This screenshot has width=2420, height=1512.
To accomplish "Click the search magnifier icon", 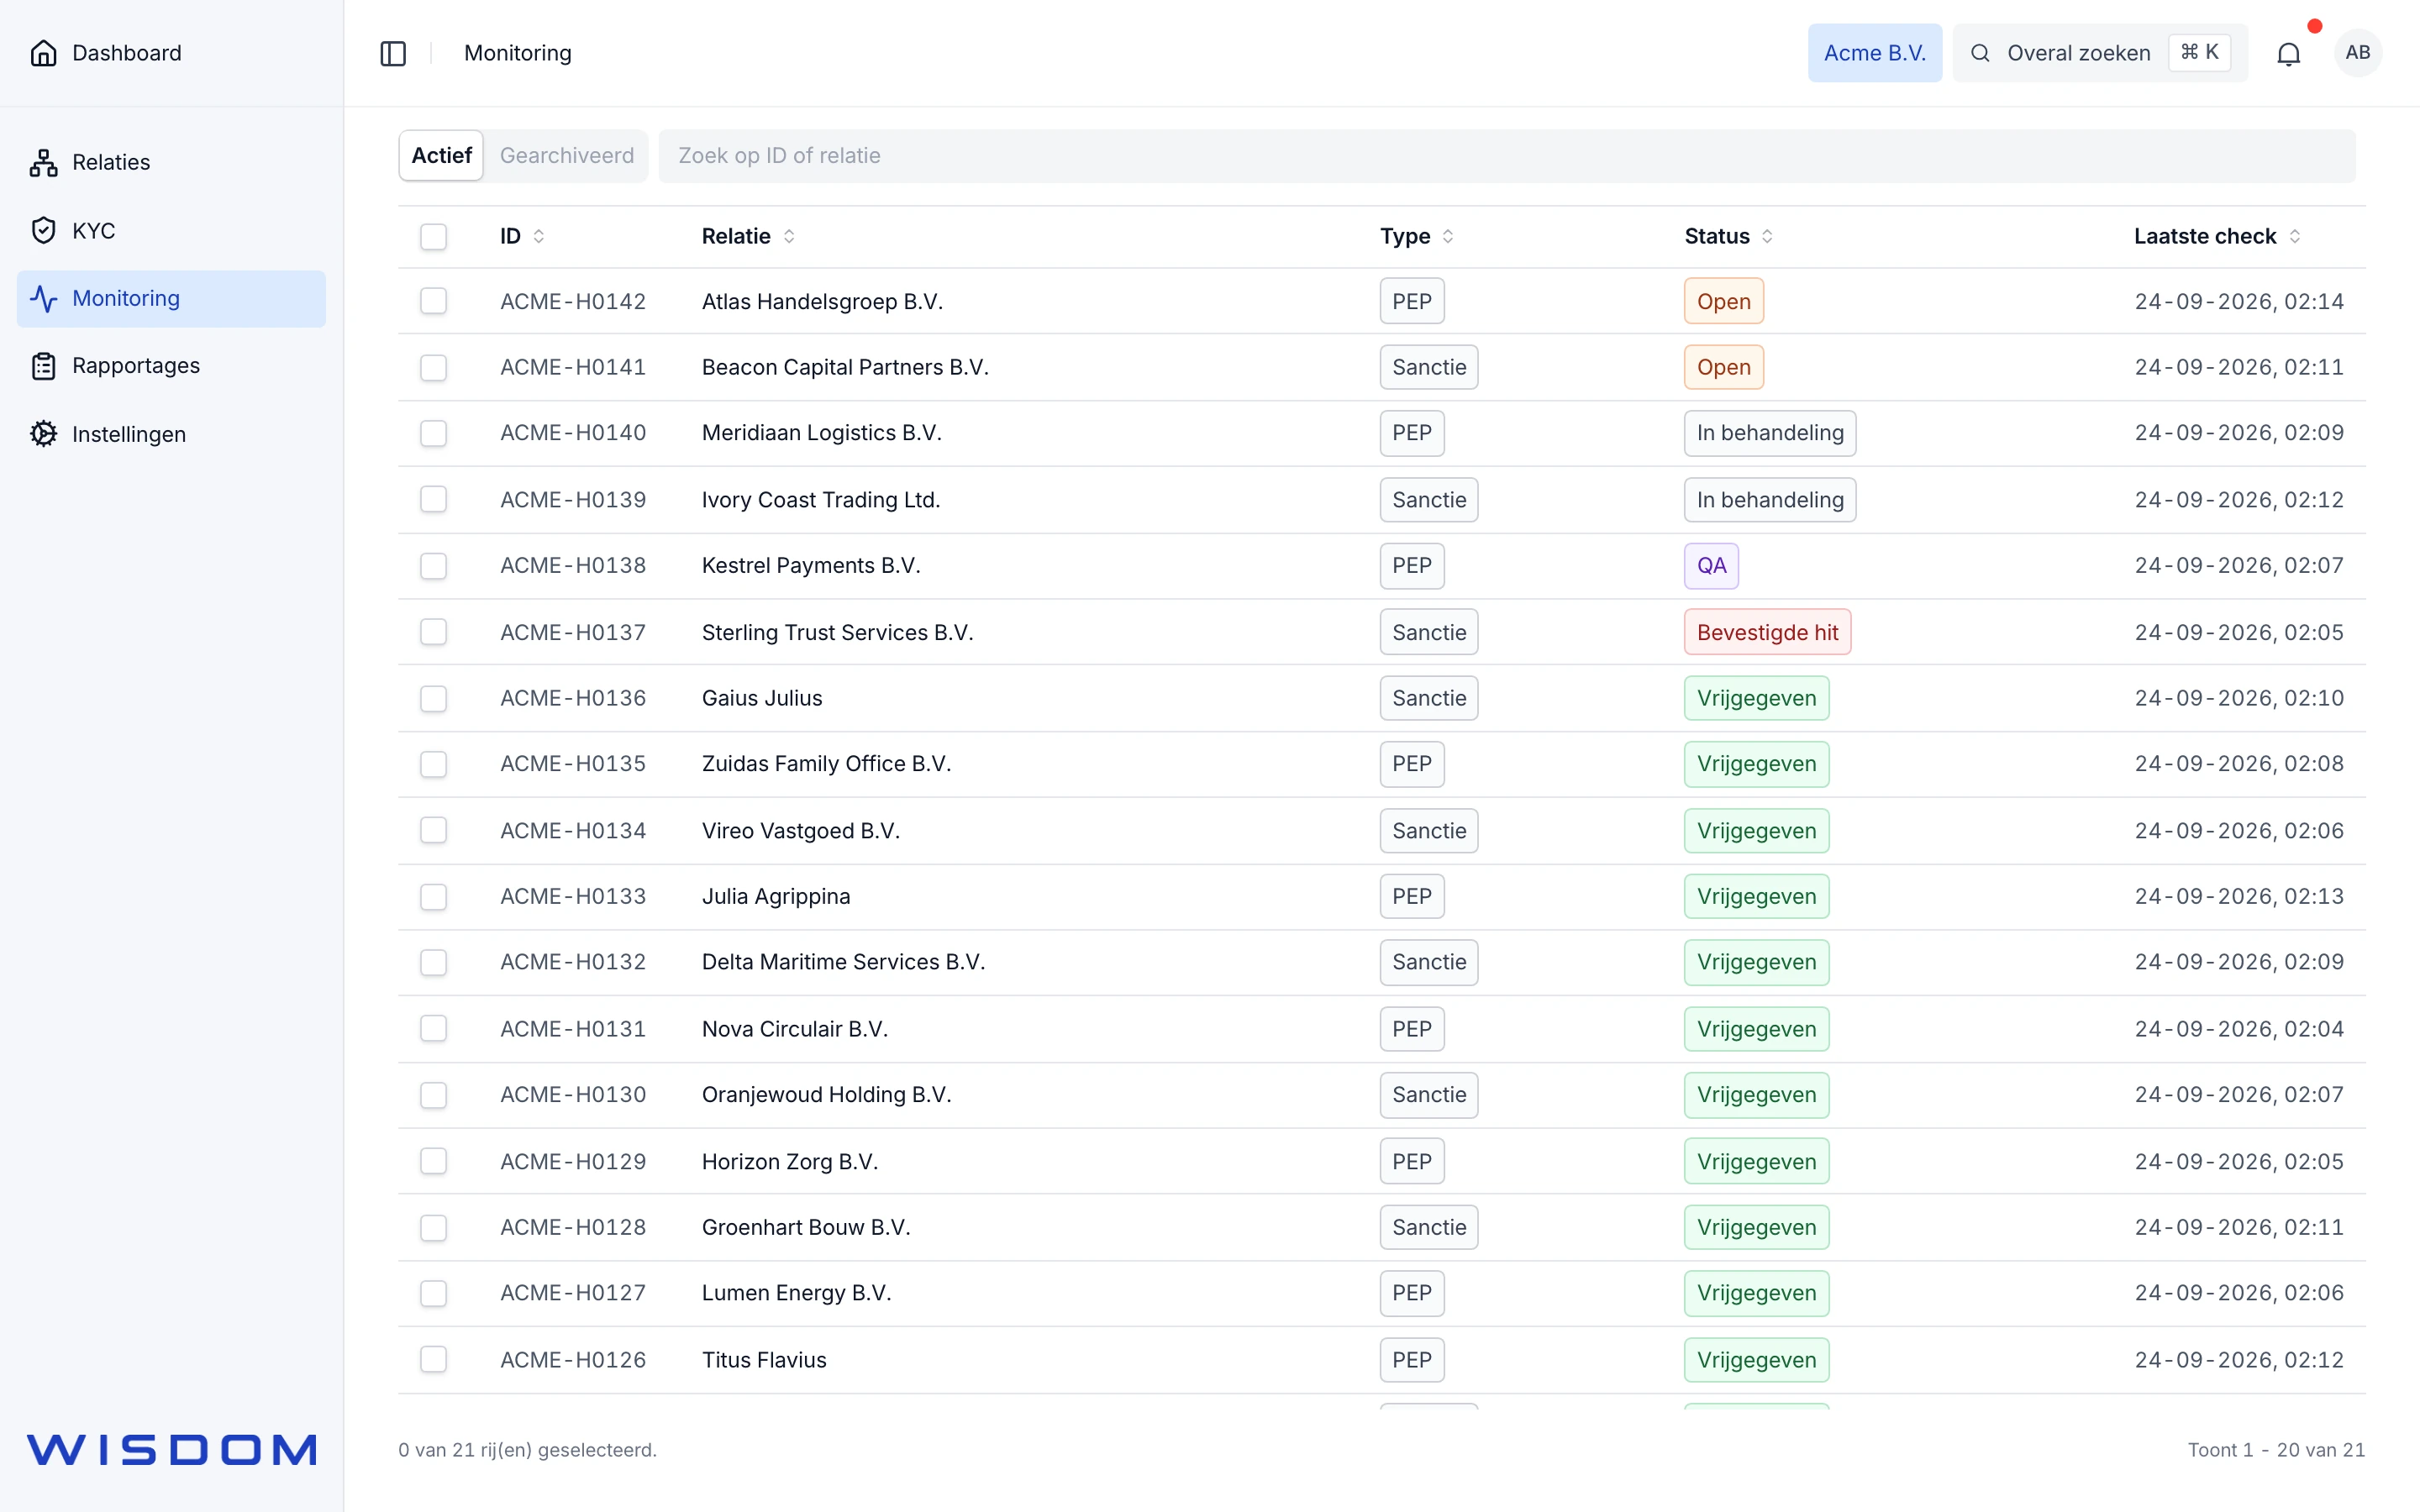I will coord(1979,53).
